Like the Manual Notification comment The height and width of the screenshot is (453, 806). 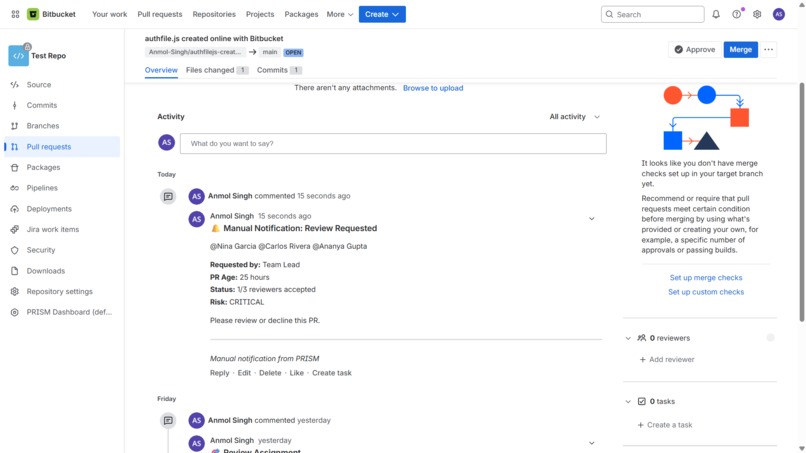pos(297,373)
